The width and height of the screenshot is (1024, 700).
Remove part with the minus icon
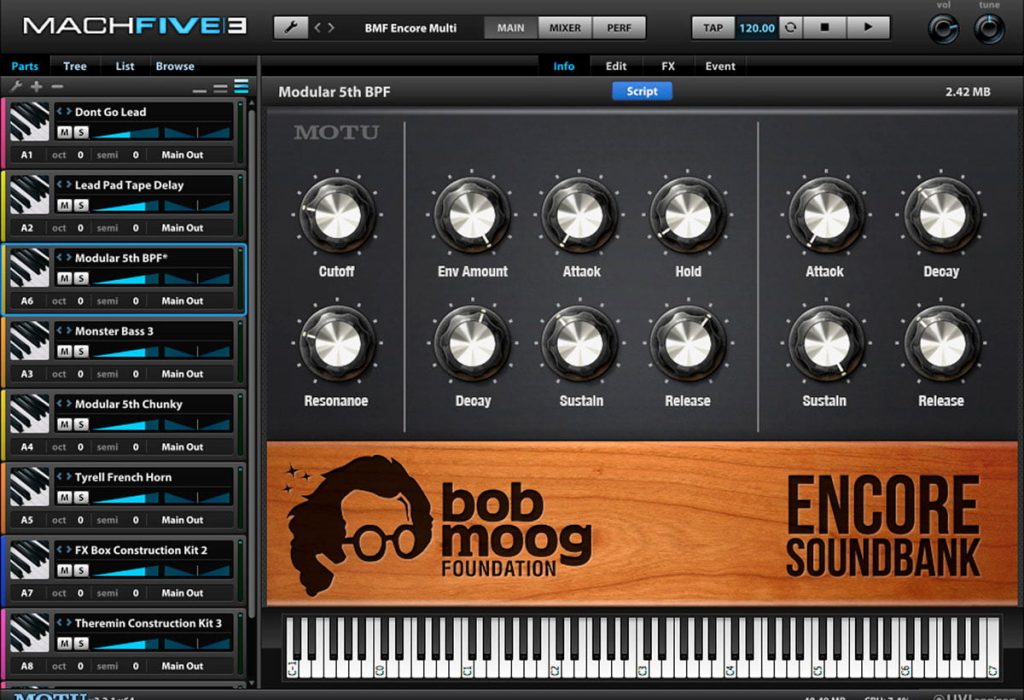tap(57, 86)
